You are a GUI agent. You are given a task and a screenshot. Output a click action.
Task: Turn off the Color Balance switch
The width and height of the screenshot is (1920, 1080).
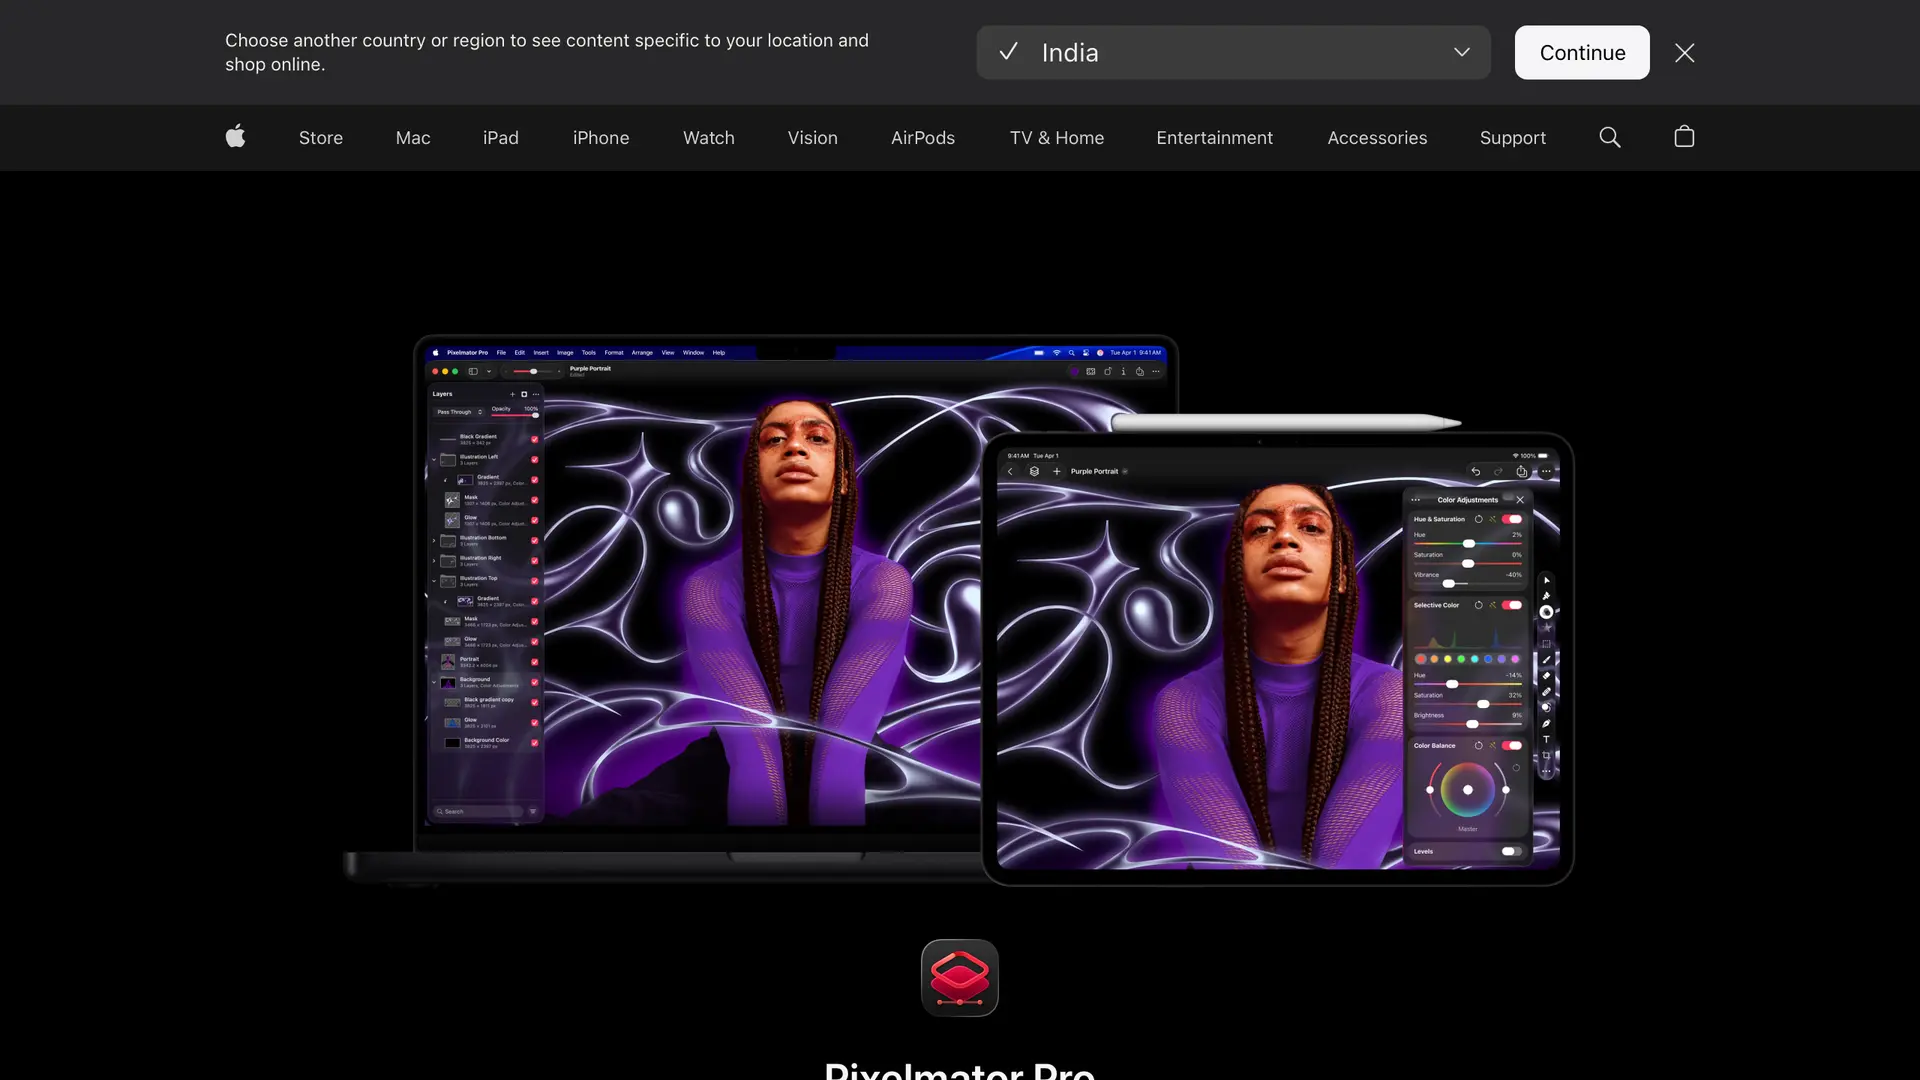pos(1512,745)
